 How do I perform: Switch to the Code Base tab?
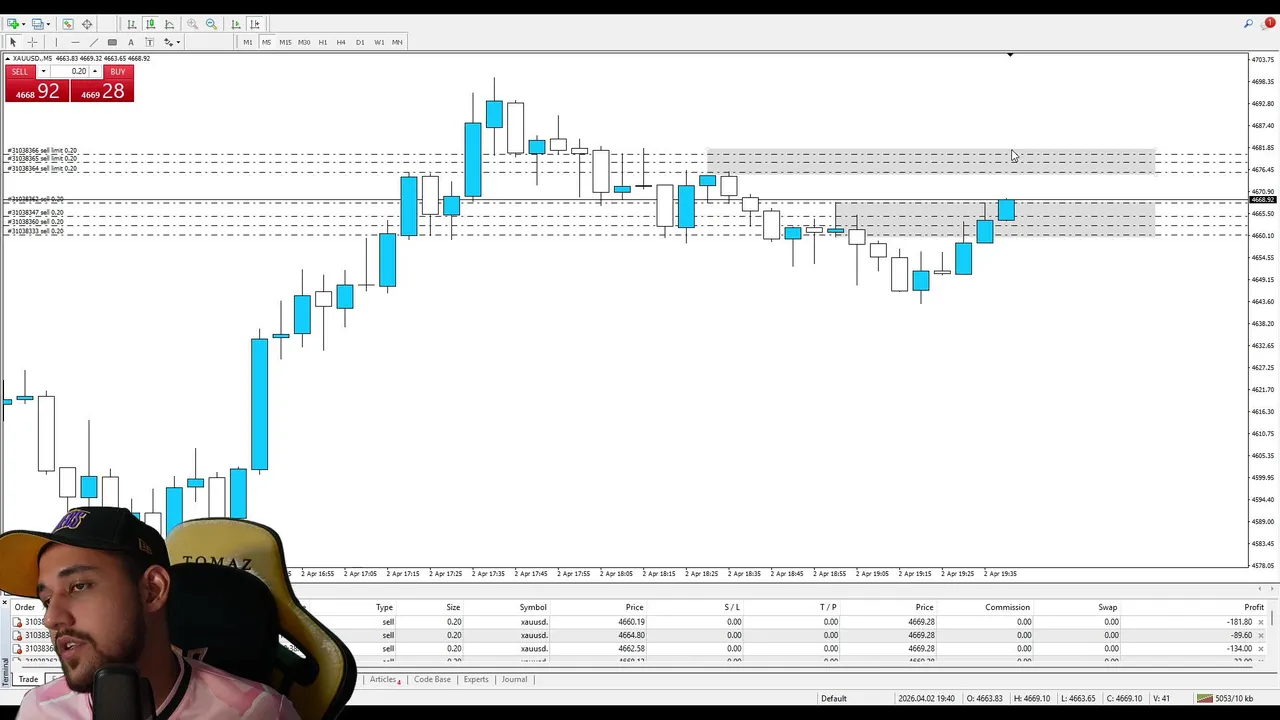pos(432,679)
